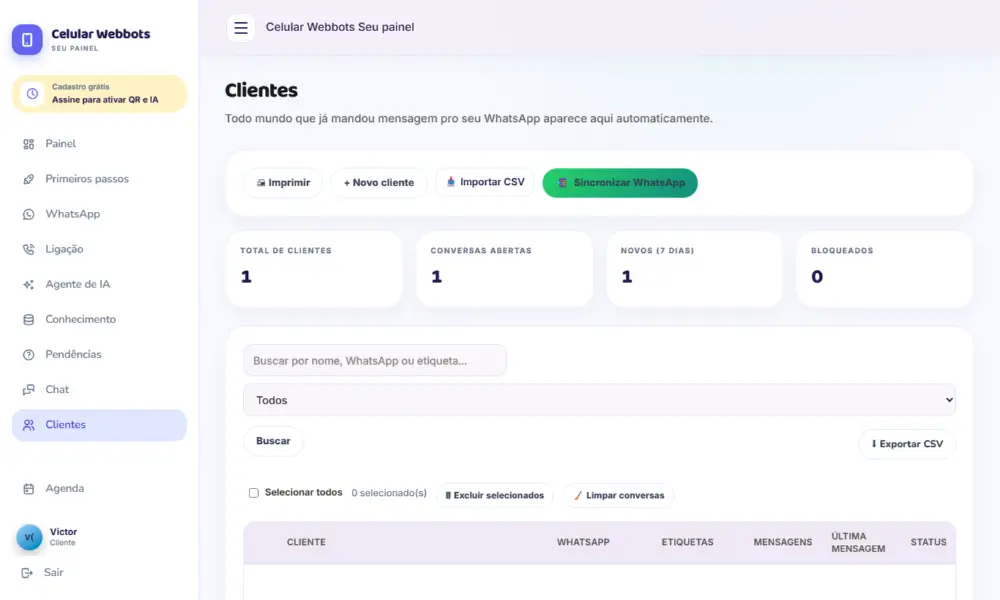This screenshot has height=600, width=1000.
Task: Click the WhatsApp sidebar icon
Action: (x=29, y=214)
